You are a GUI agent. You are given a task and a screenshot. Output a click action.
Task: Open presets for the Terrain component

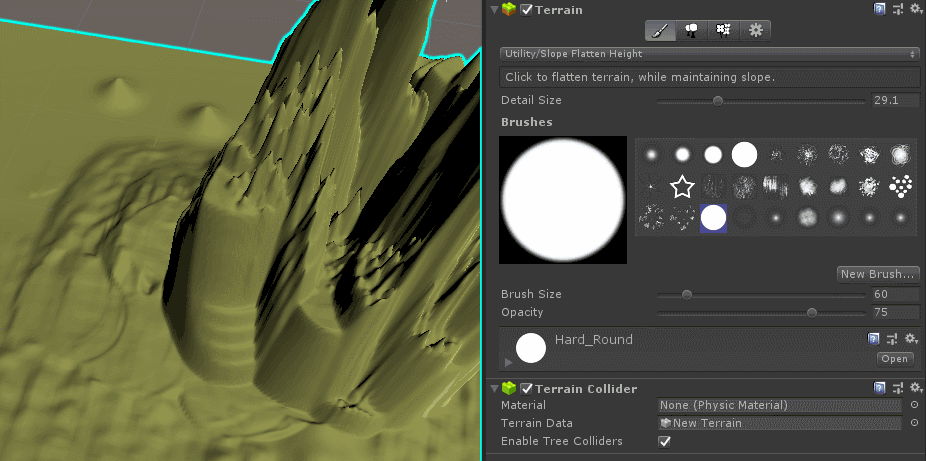(898, 9)
